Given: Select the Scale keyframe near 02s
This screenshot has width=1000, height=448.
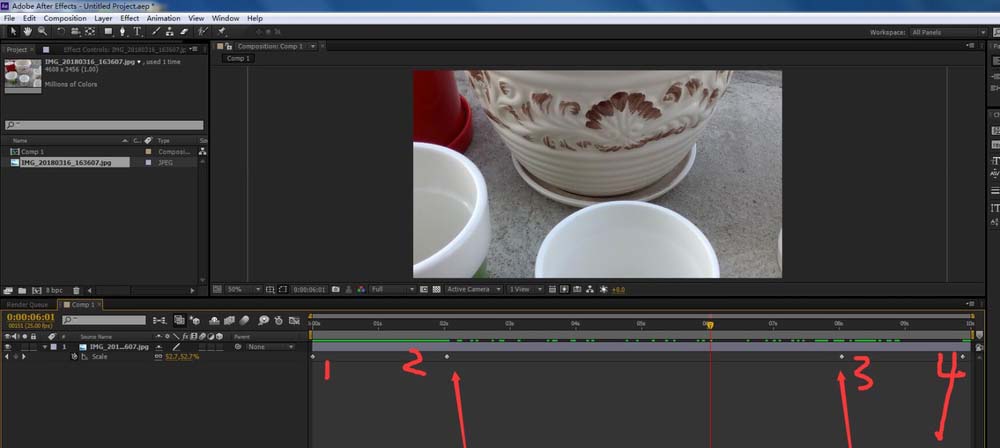Looking at the screenshot, I should pyautogui.click(x=447, y=357).
